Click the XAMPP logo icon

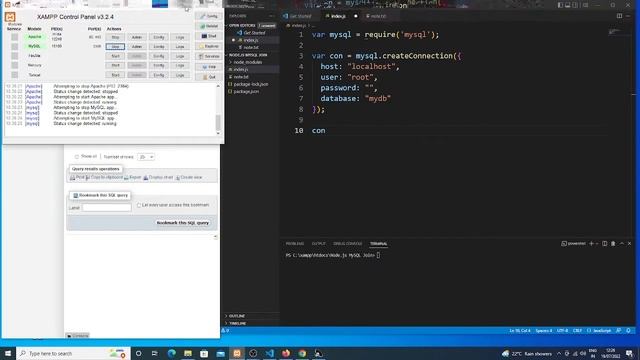pyautogui.click(x=10, y=17)
